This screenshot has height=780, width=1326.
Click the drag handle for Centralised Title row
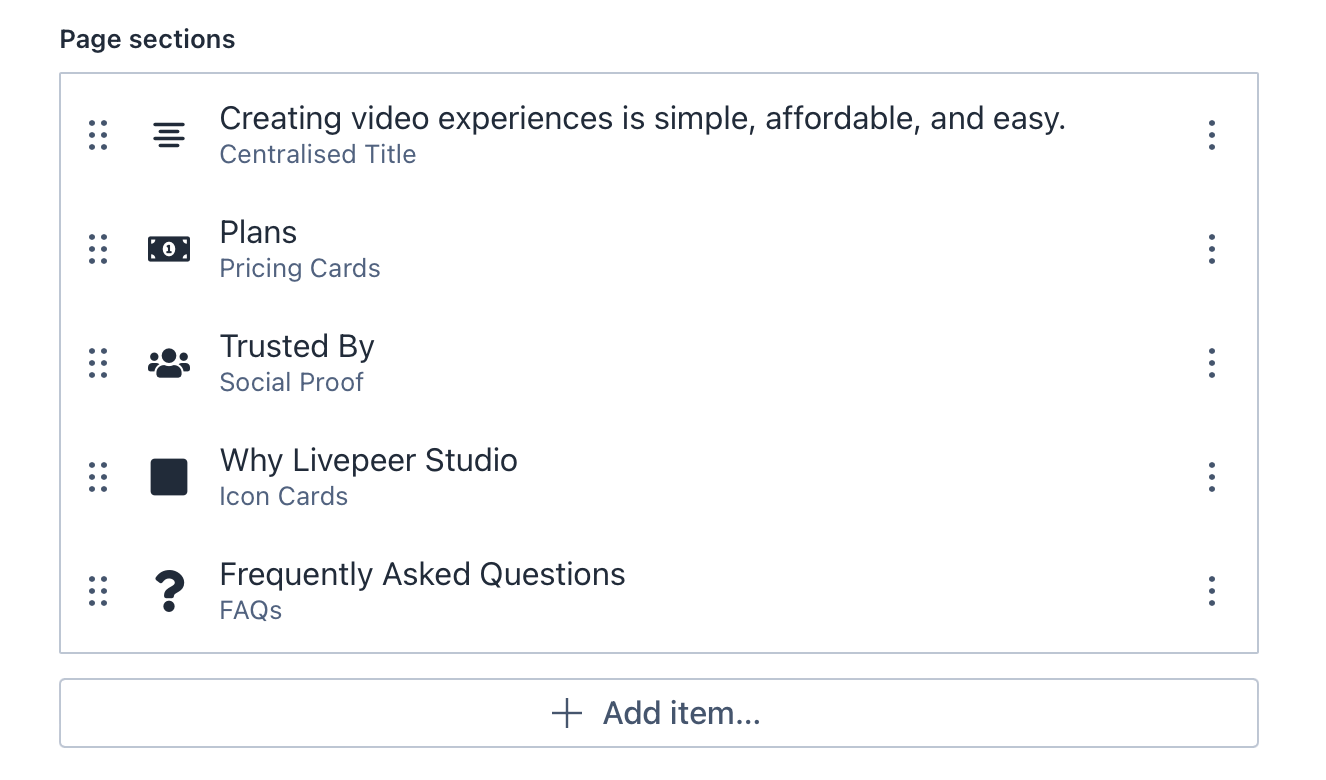pos(98,135)
